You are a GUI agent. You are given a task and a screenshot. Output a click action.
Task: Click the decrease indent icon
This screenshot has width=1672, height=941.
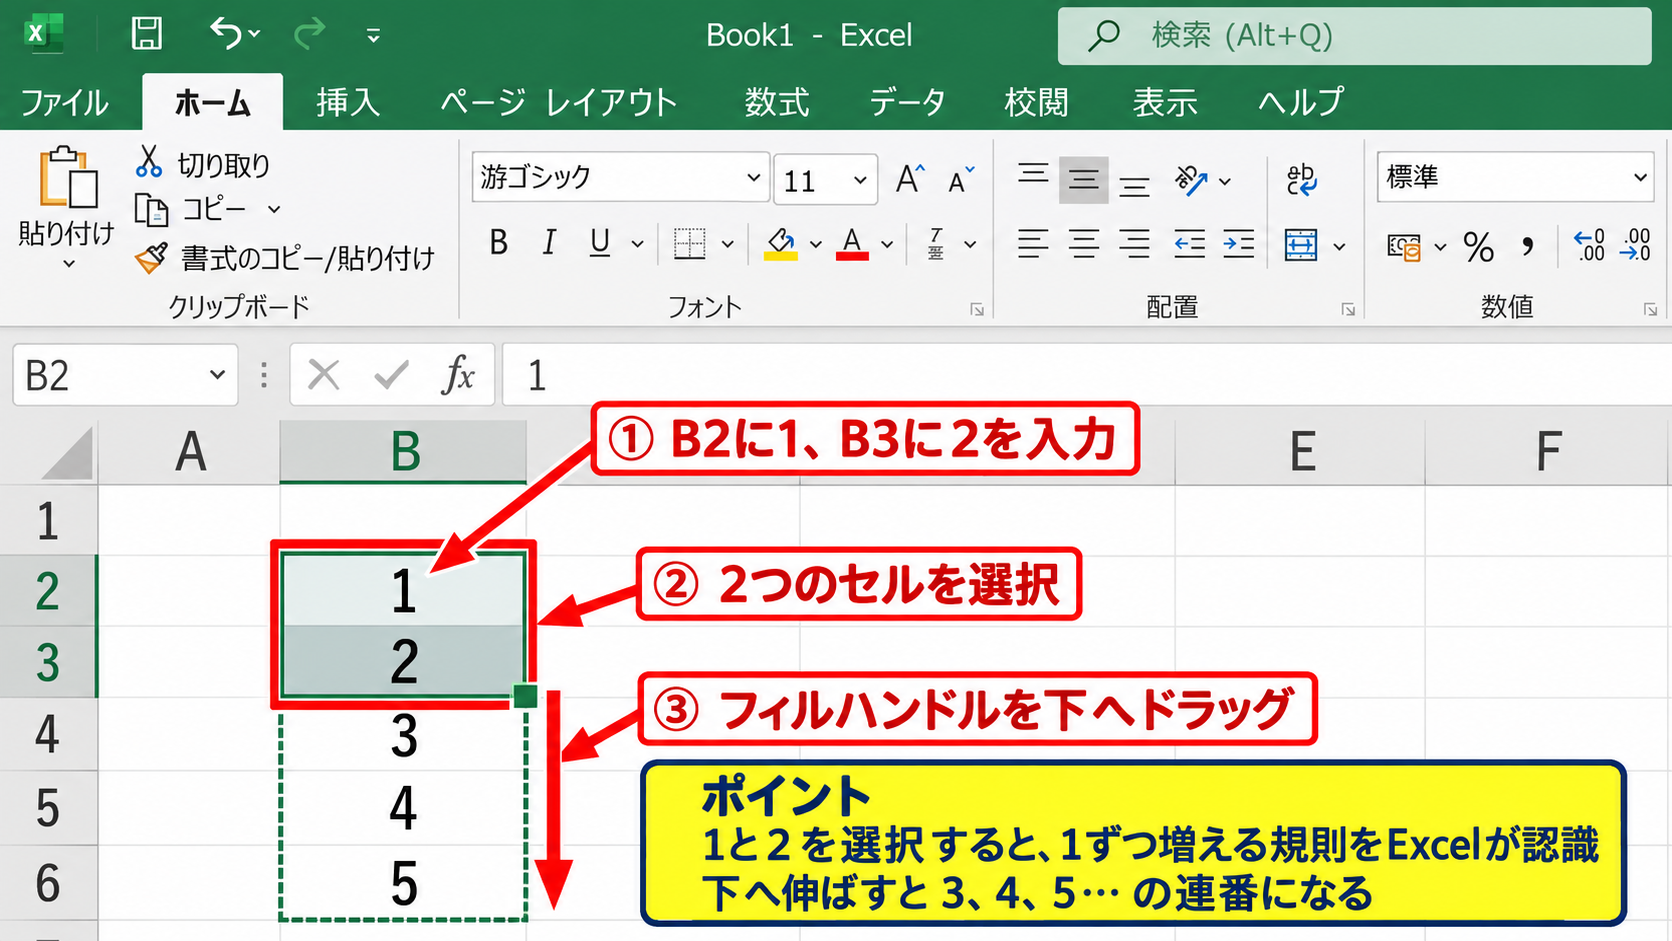coord(1189,243)
